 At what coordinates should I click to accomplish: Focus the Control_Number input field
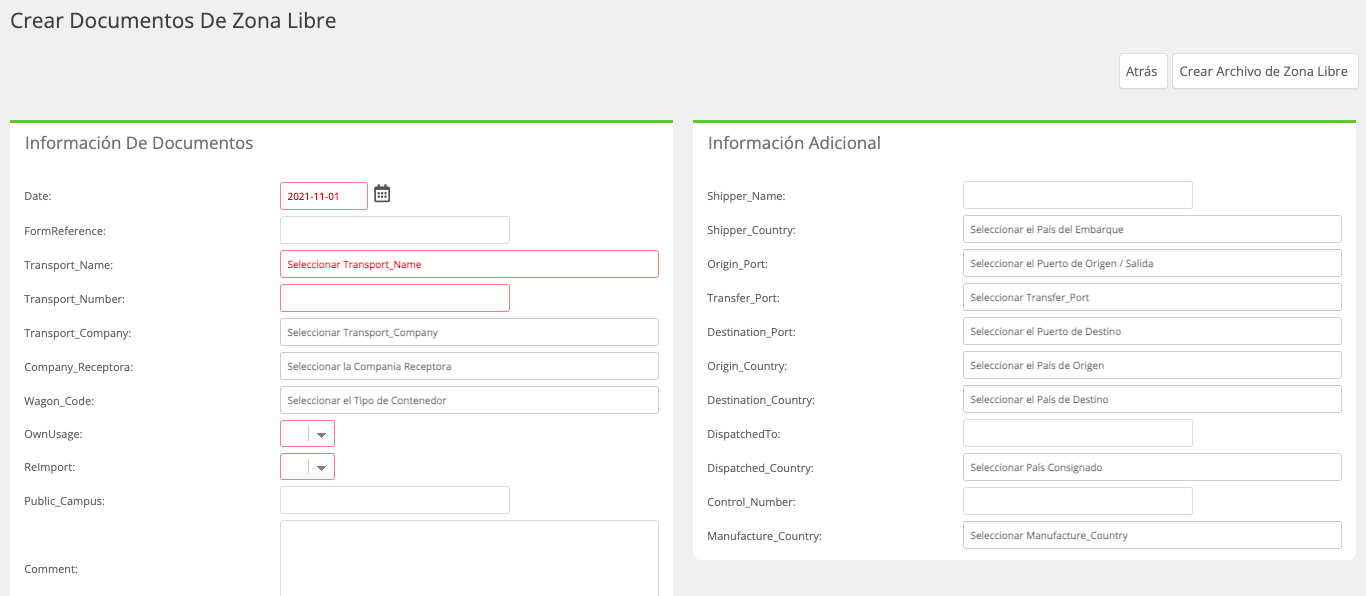1078,501
